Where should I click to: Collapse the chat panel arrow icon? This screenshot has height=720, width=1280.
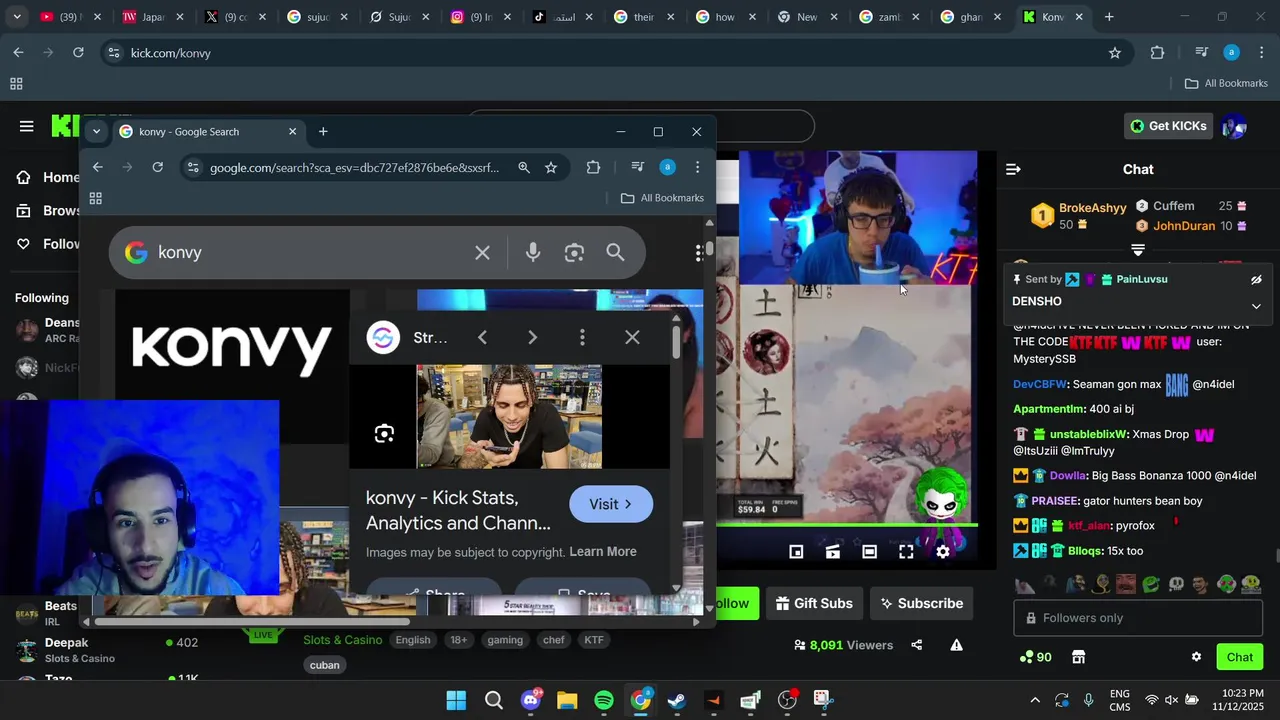coord(1013,169)
